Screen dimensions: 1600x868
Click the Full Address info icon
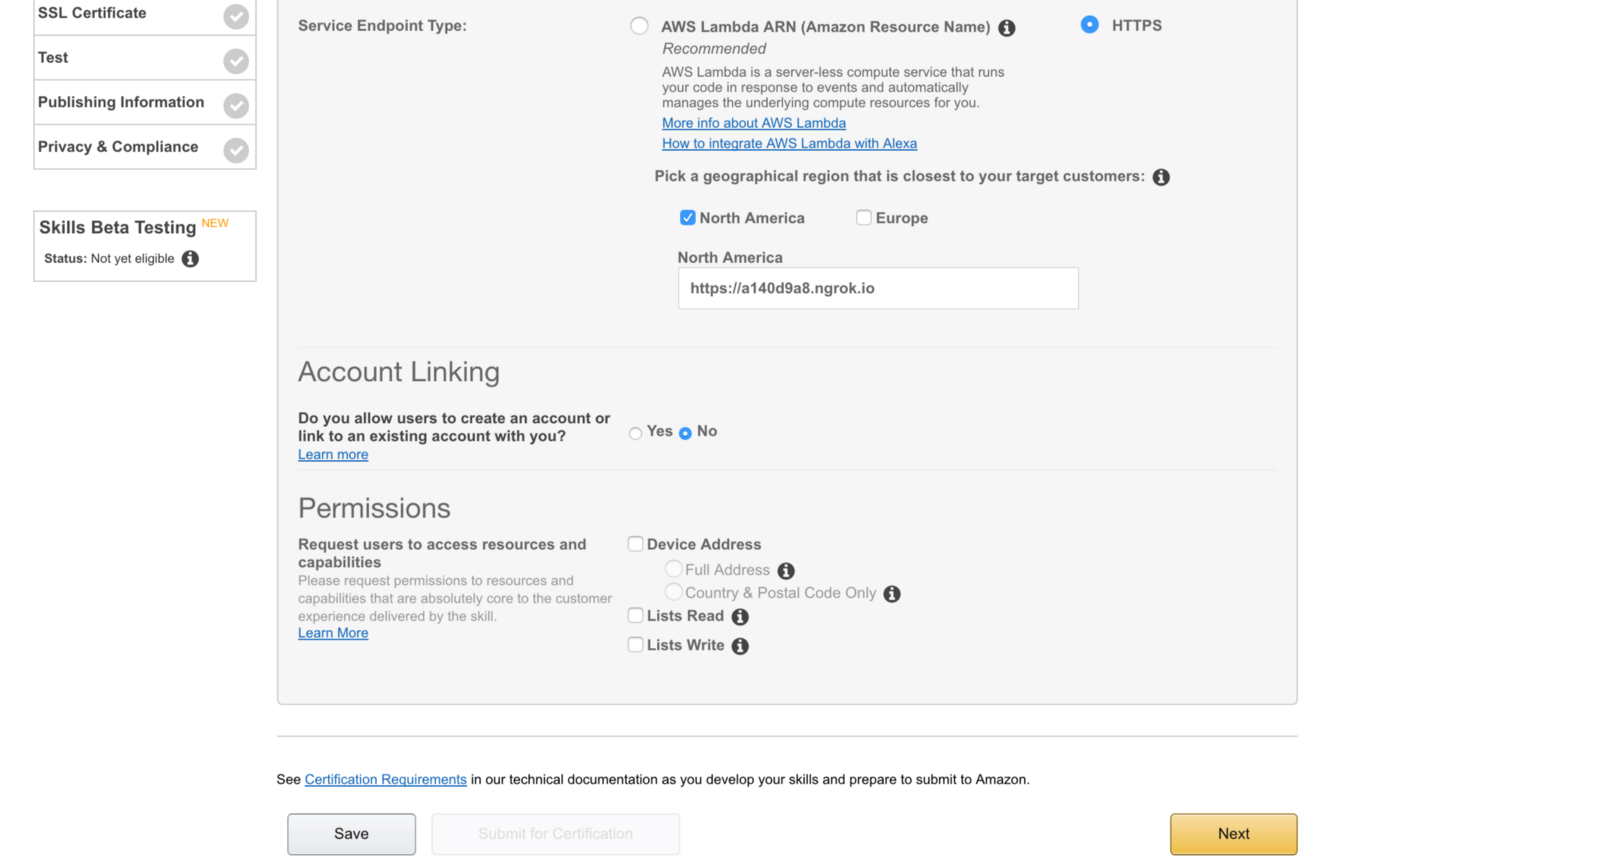click(786, 571)
